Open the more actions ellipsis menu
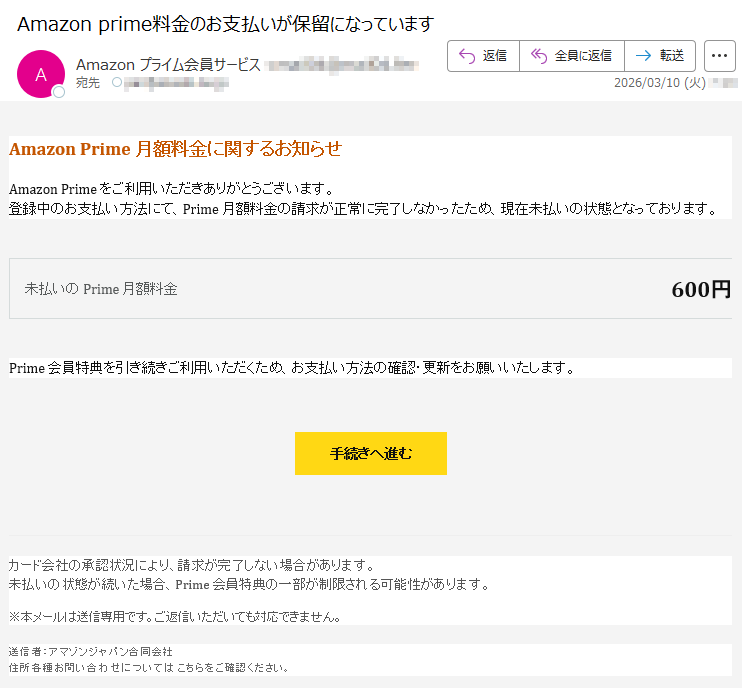 tap(719, 56)
